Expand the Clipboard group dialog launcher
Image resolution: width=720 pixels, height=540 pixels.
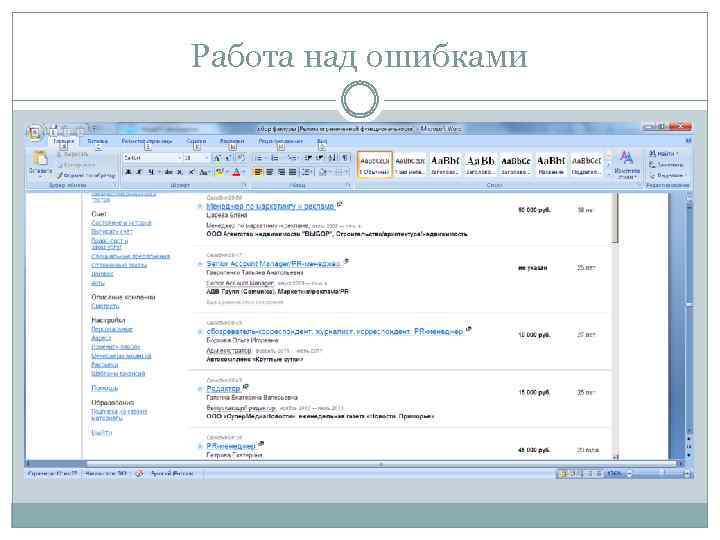114,185
